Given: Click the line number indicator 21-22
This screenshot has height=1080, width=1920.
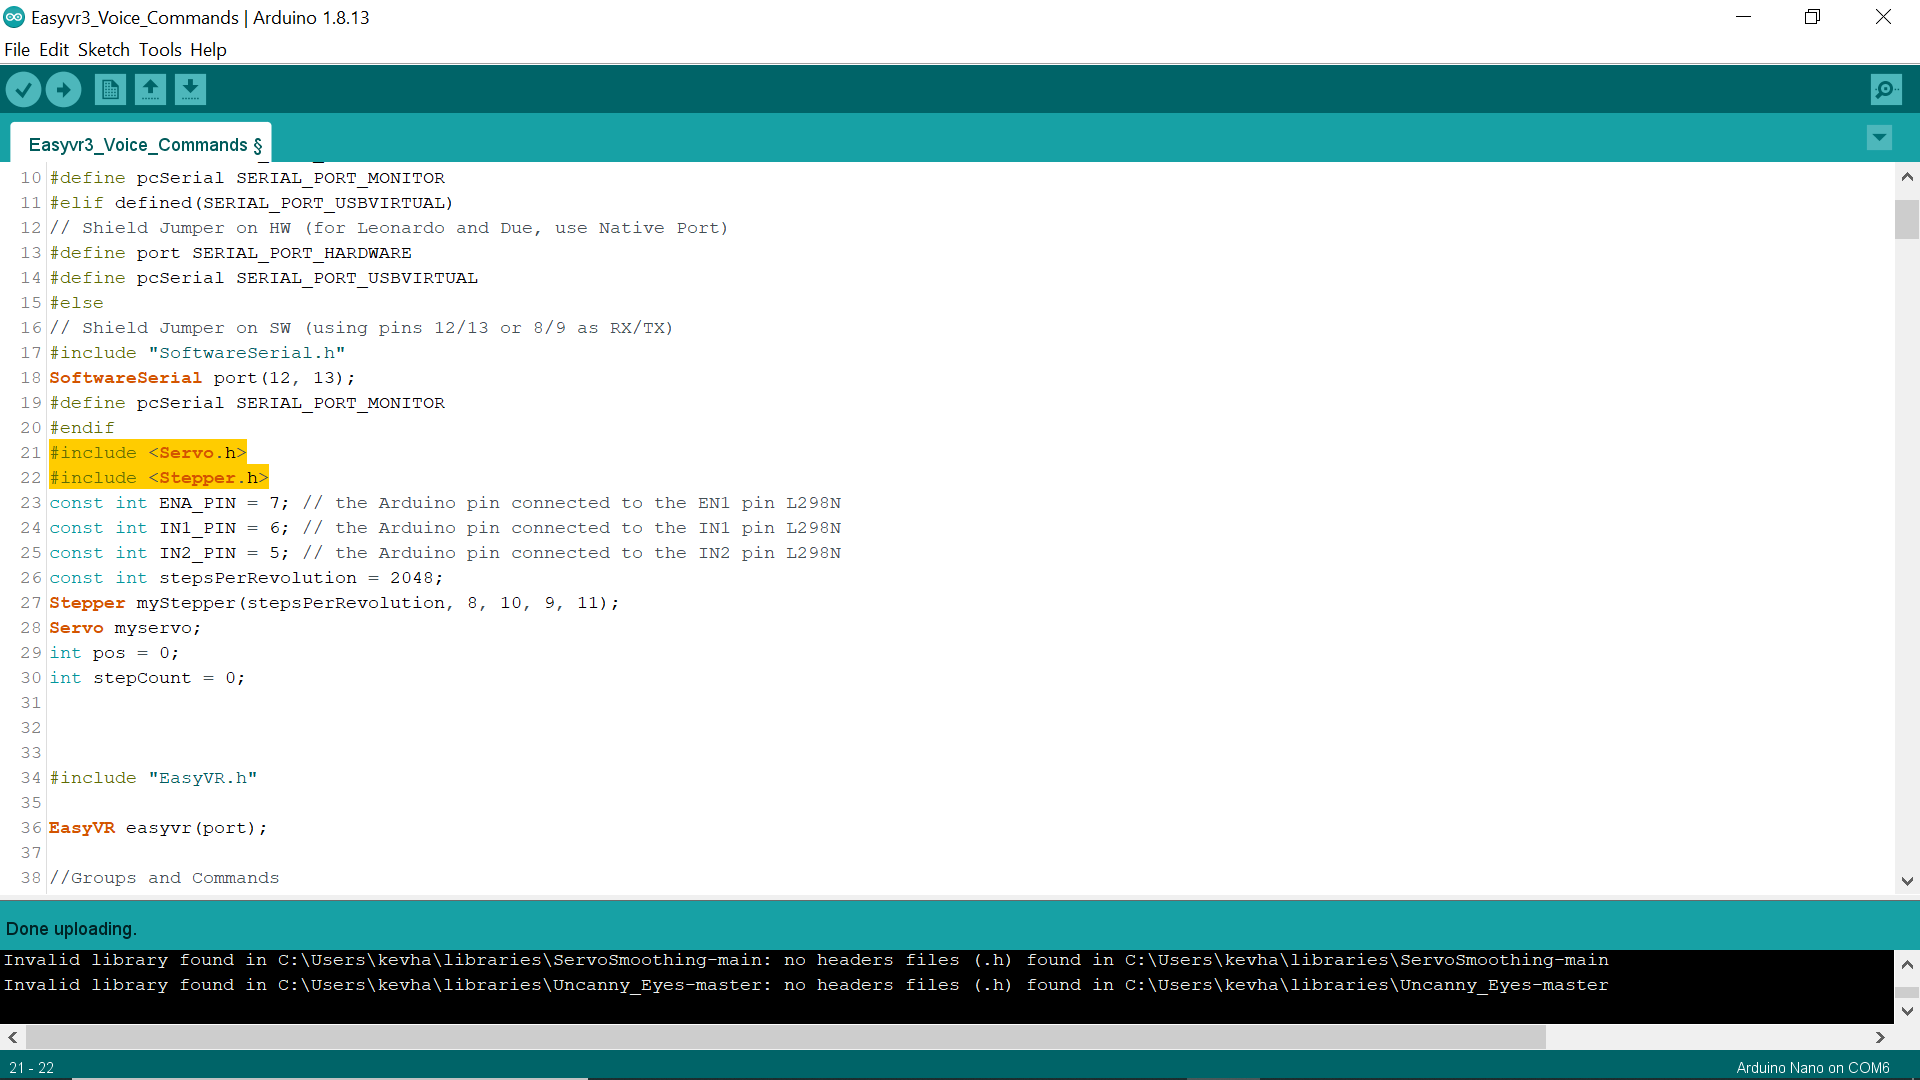Looking at the screenshot, I should pos(32,1067).
